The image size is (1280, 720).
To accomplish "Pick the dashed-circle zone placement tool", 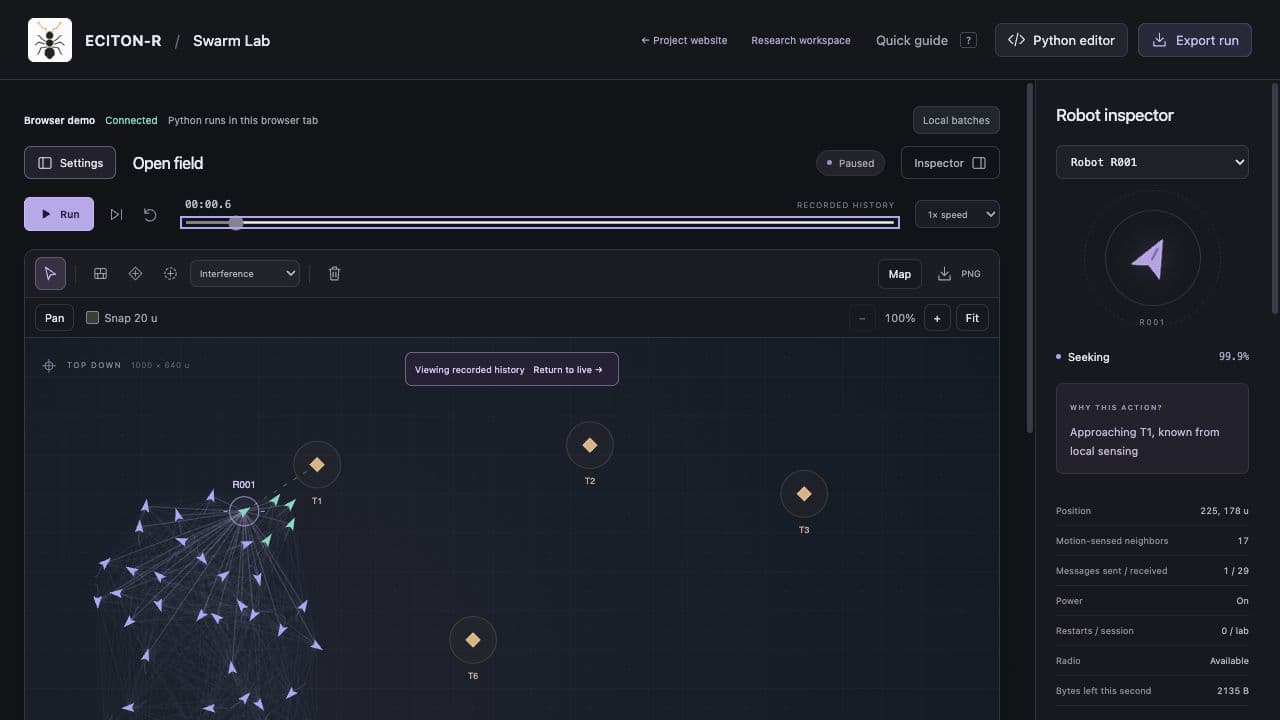I will pos(170,273).
